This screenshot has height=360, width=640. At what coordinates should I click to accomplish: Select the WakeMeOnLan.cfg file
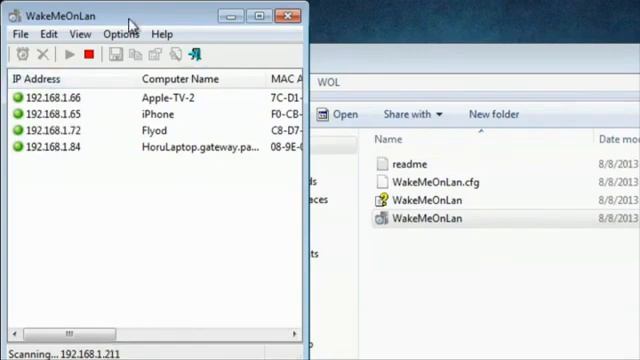pos(436,182)
